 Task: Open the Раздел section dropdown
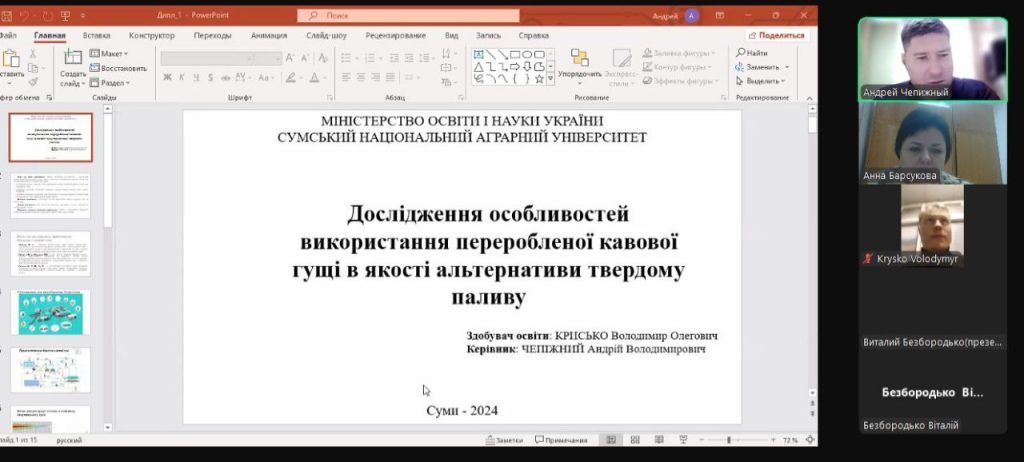pyautogui.click(x=110, y=83)
